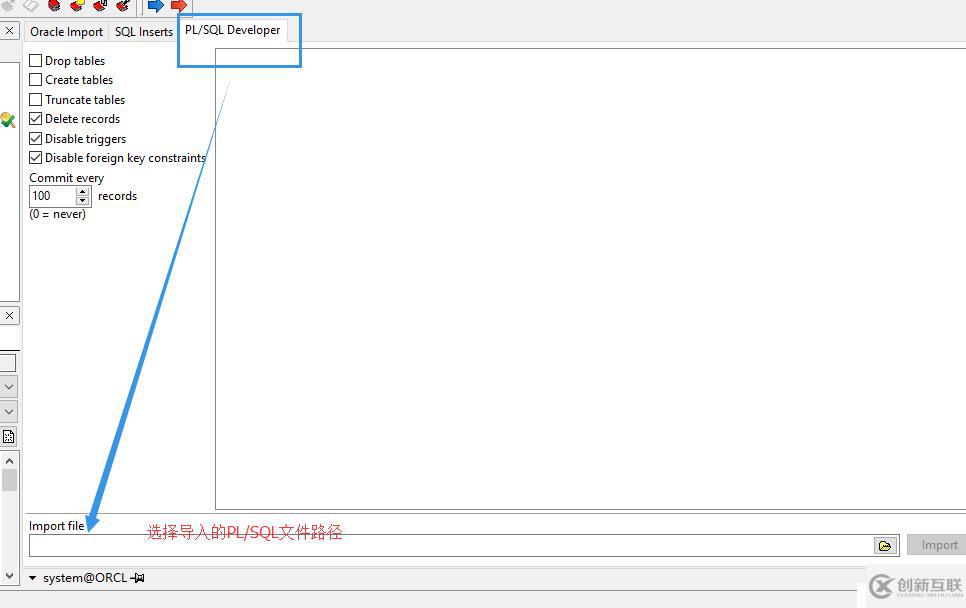Click the left panel scrollbar up arrow

[x=9, y=461]
